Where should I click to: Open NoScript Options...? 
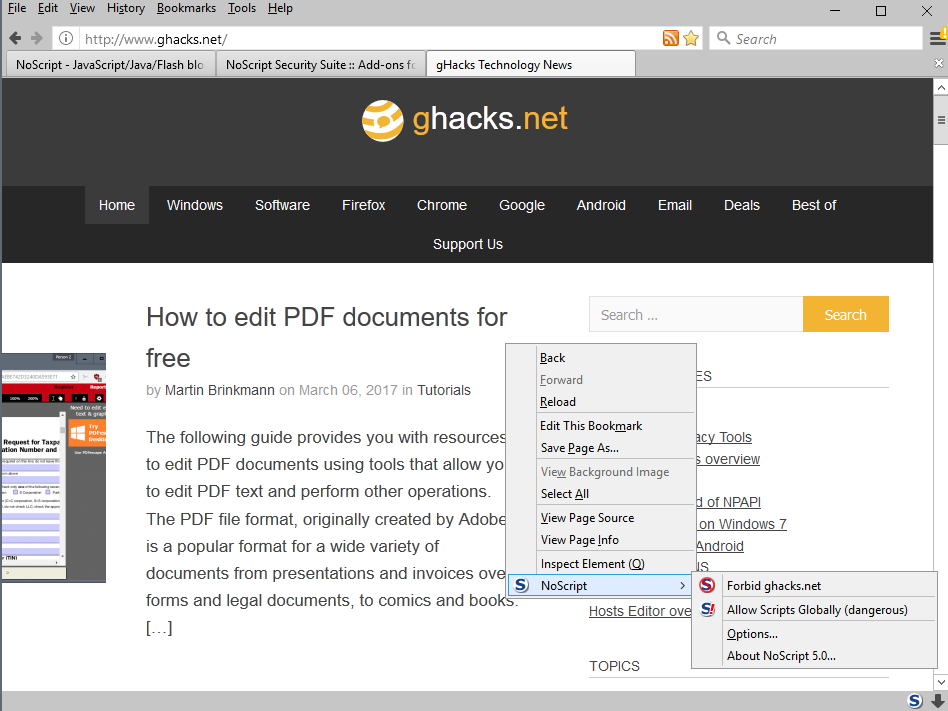pos(814,634)
